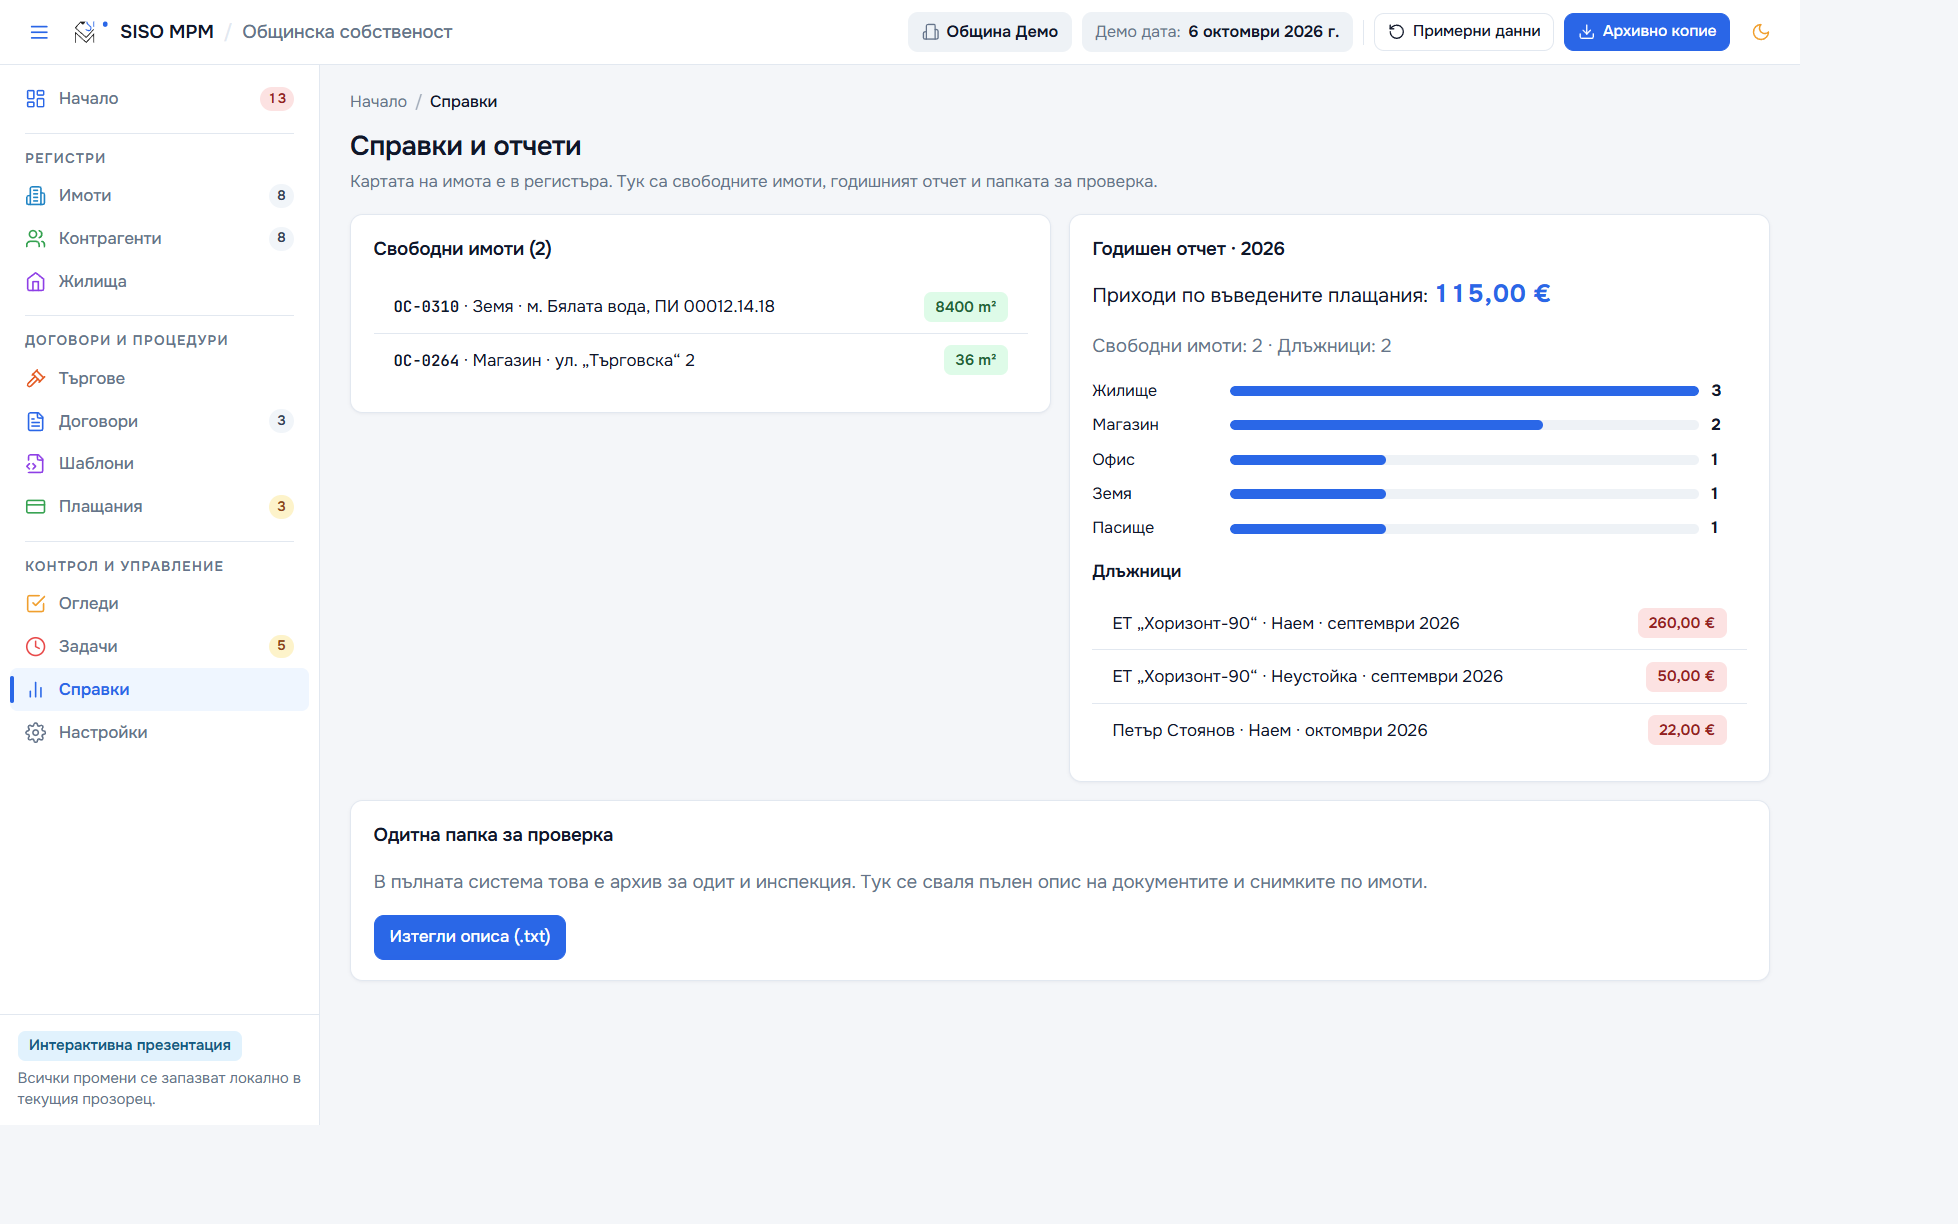Change the Демо дата value

(x=1216, y=32)
